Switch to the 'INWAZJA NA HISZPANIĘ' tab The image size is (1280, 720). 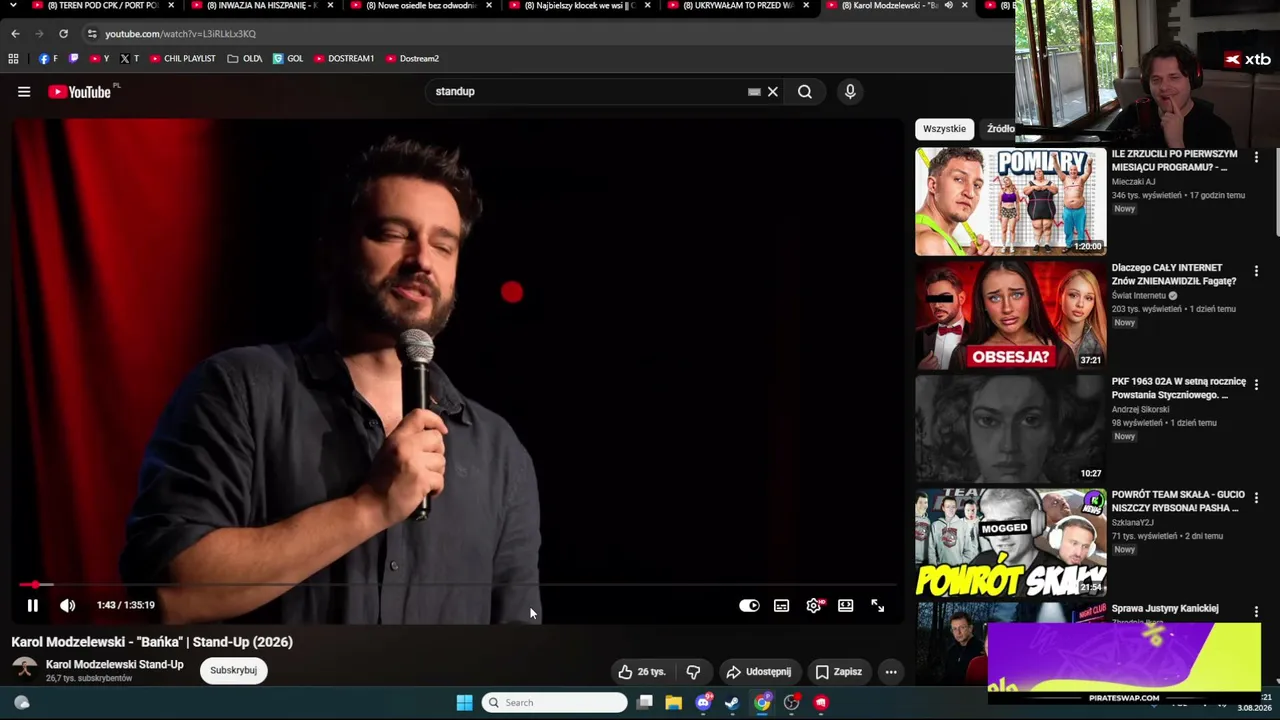[262, 6]
